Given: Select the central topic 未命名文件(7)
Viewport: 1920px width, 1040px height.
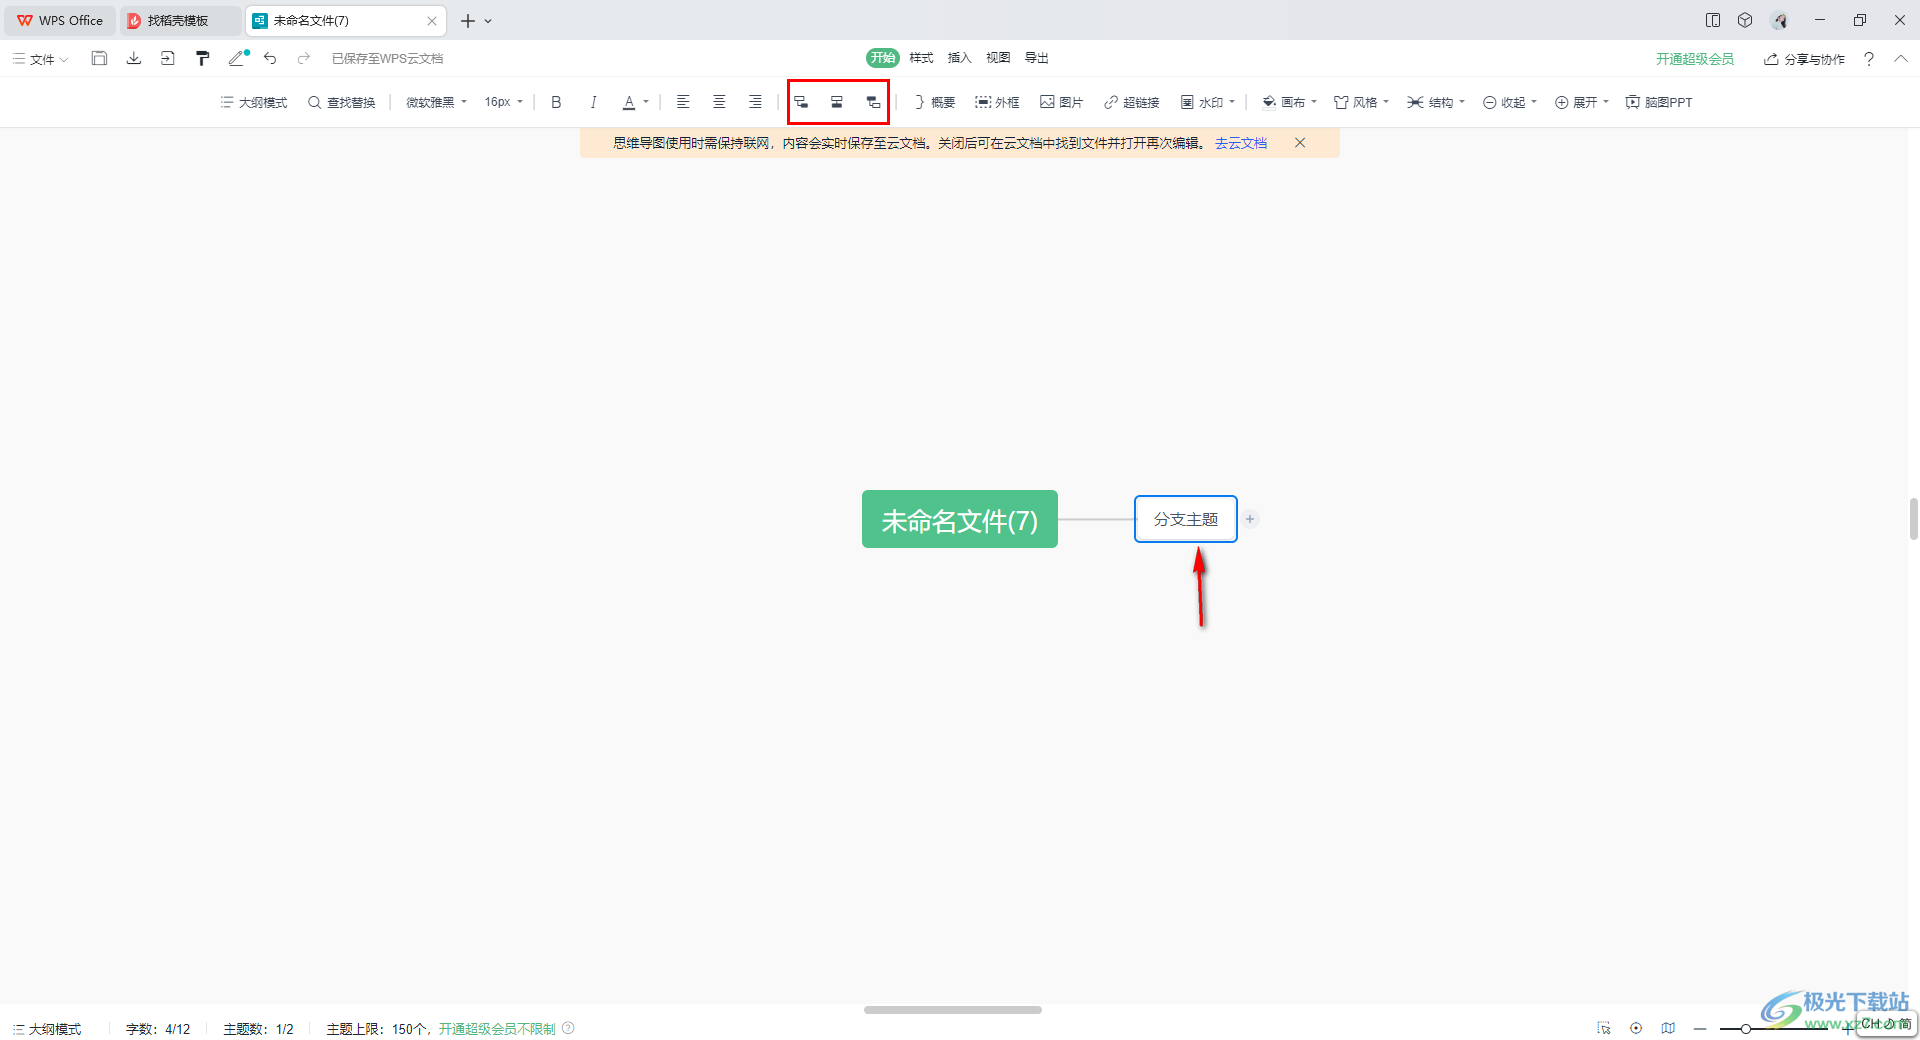Looking at the screenshot, I should point(960,519).
